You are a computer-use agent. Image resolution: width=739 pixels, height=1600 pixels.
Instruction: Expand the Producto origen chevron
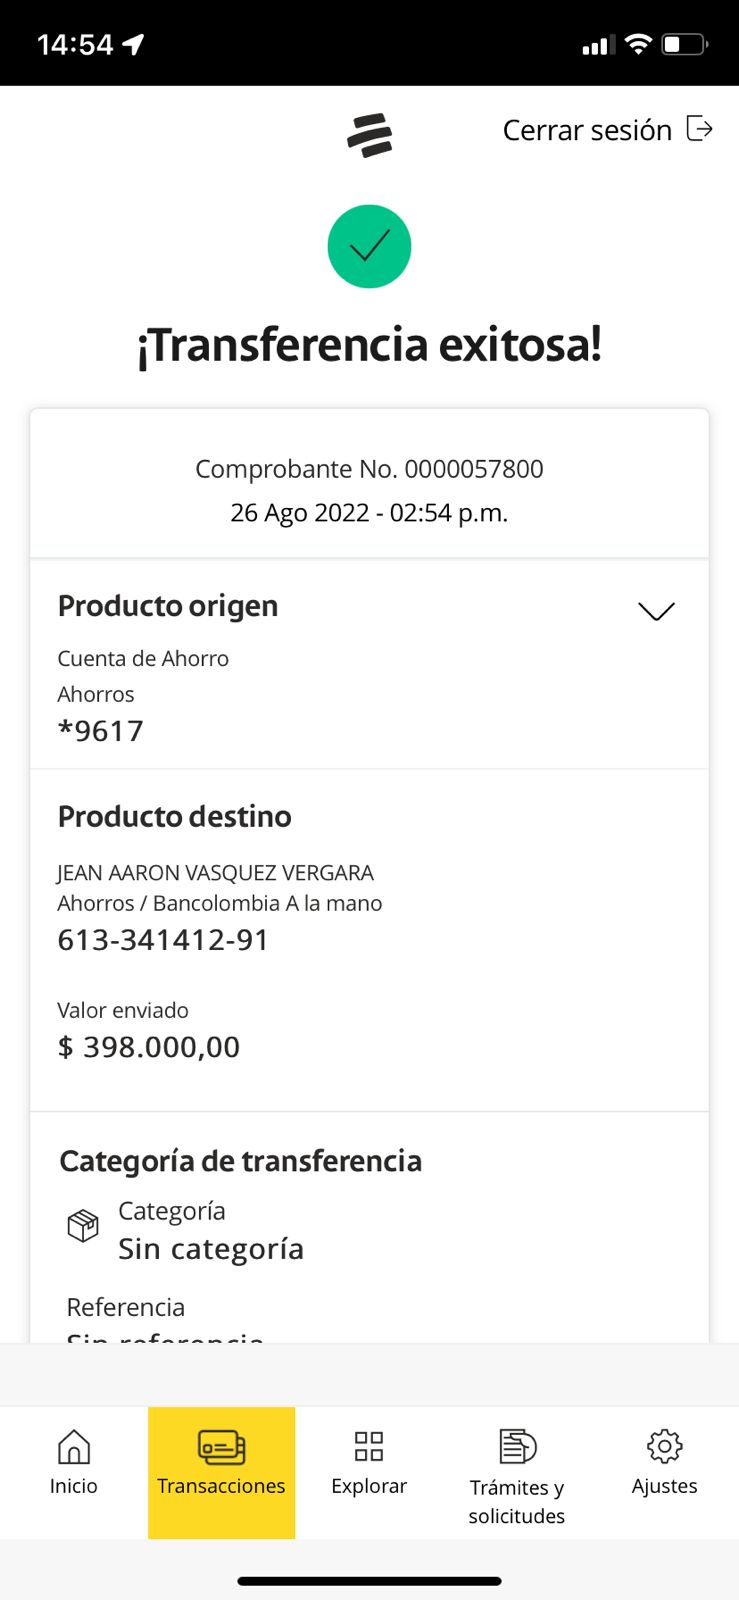[656, 610]
